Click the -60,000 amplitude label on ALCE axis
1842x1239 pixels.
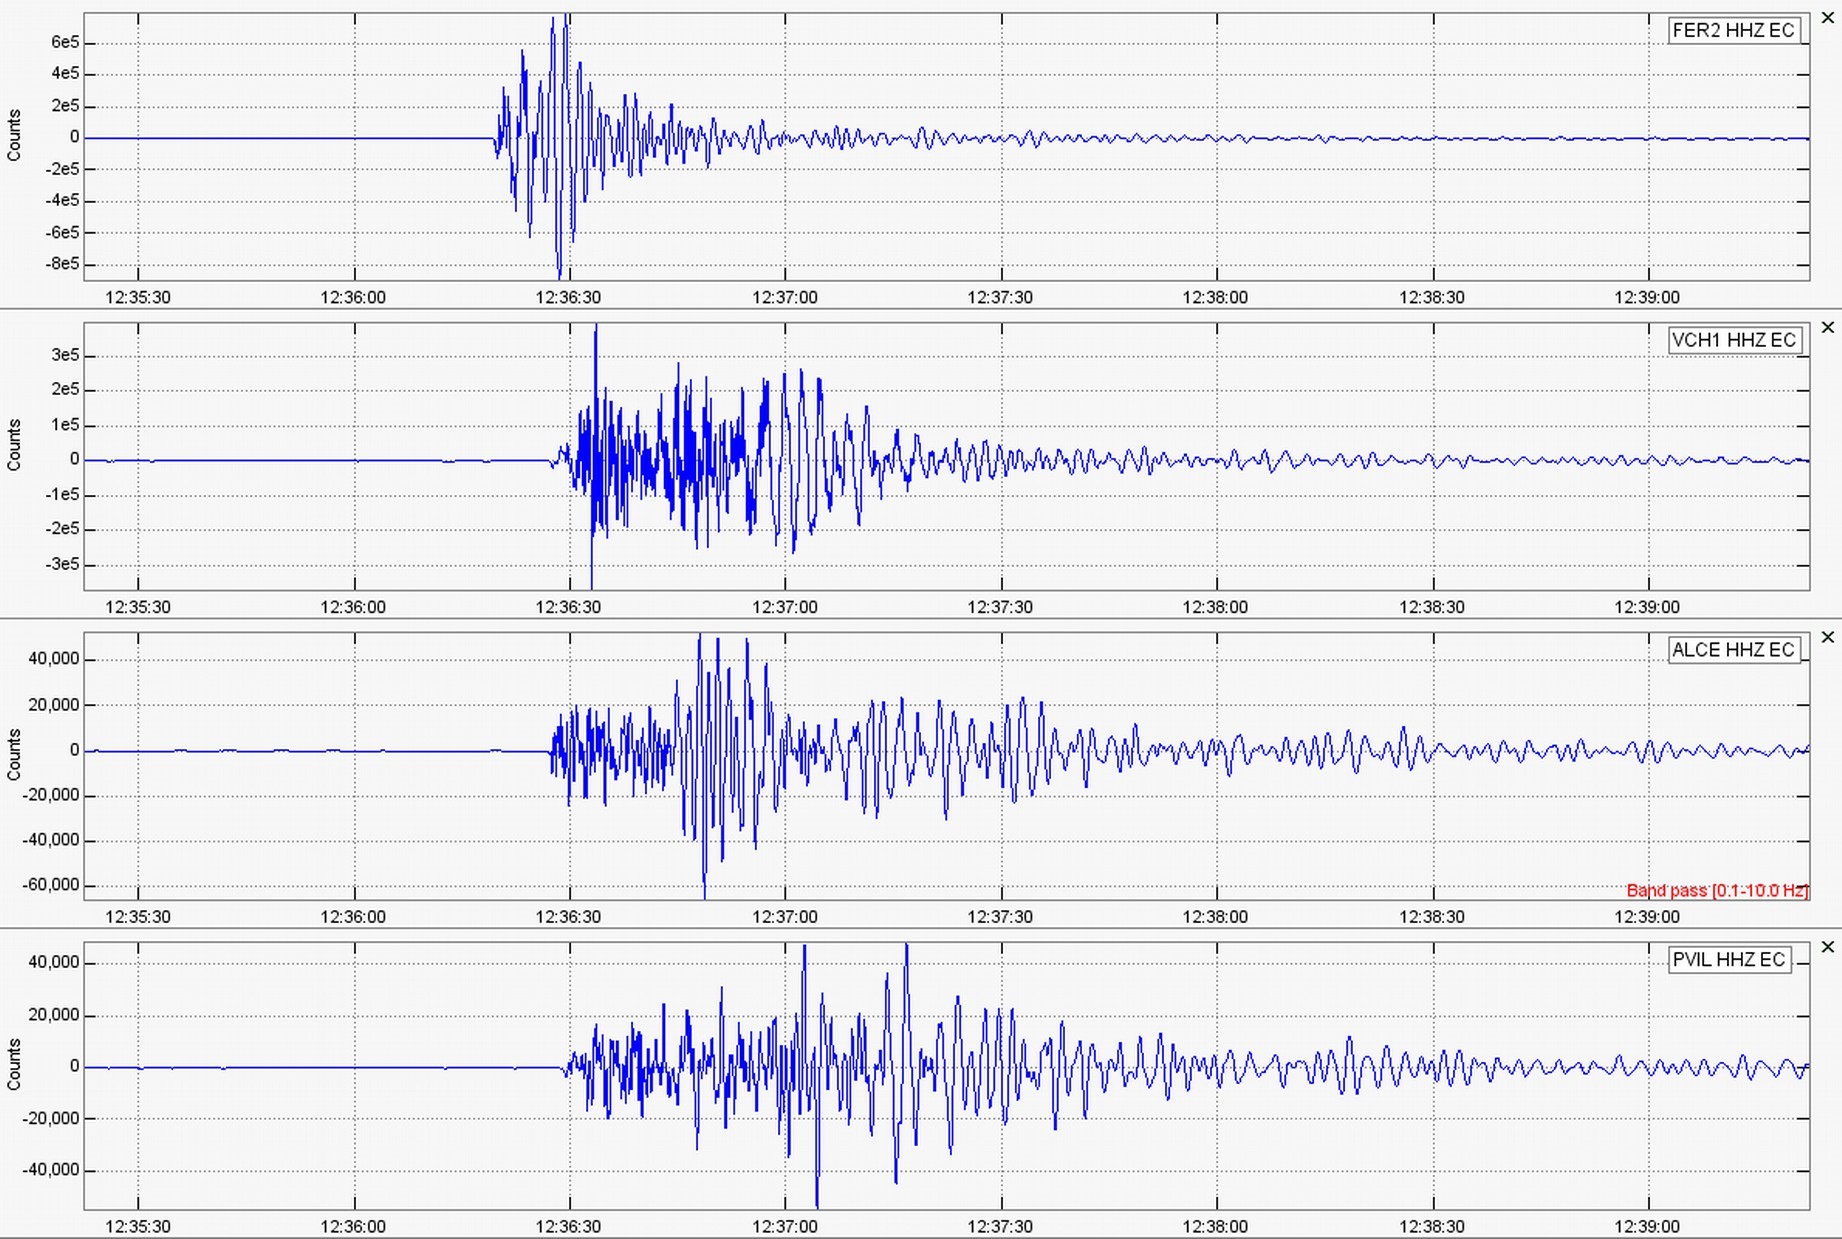pos(50,885)
